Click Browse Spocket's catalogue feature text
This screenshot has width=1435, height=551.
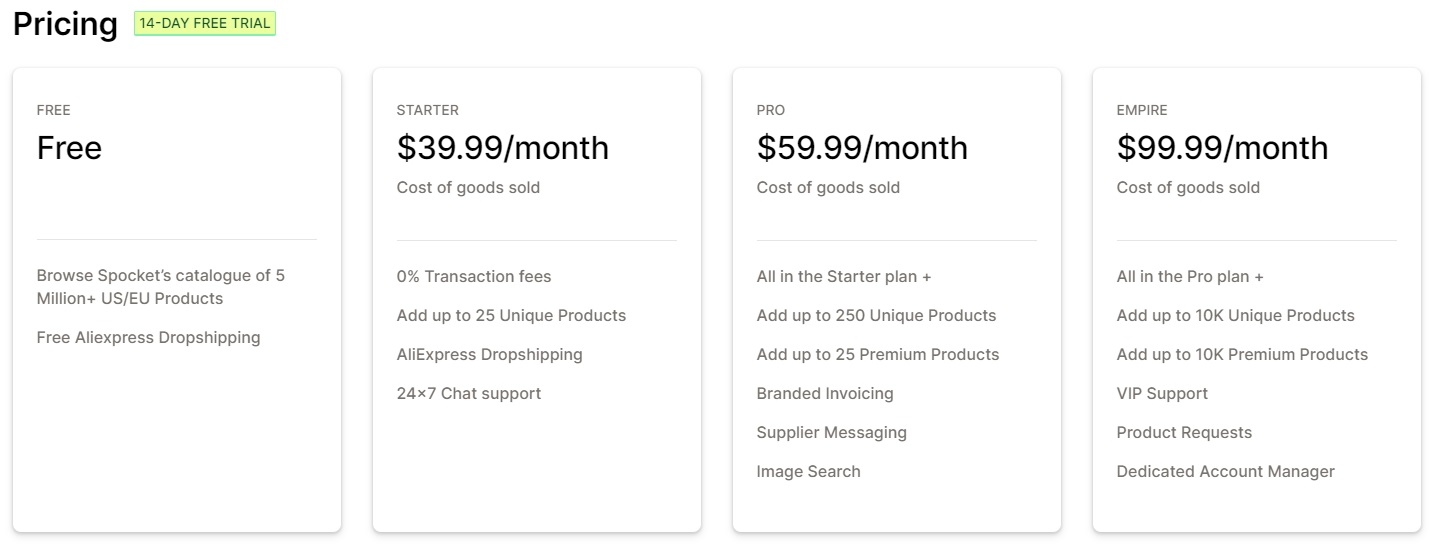point(160,287)
